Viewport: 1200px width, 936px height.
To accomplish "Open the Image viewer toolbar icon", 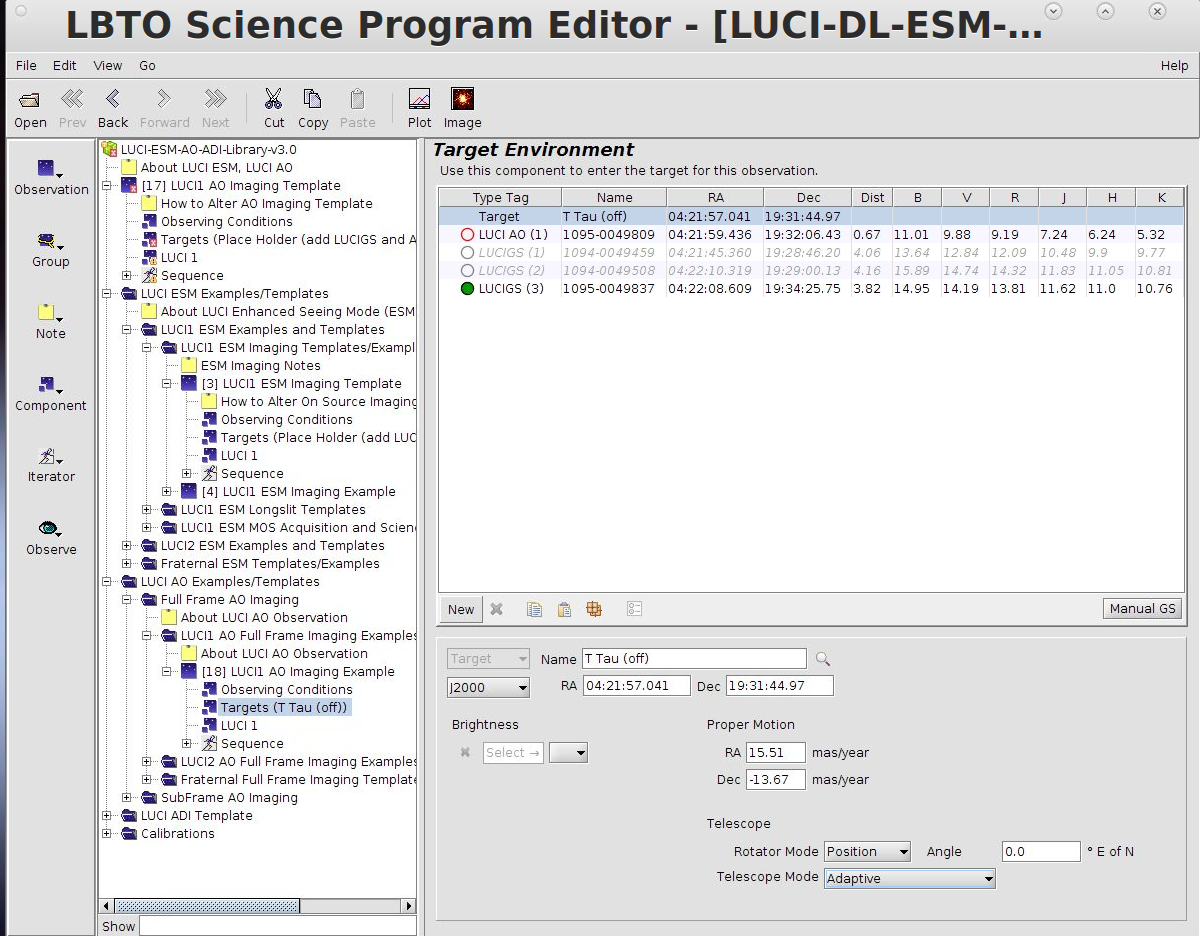I will coord(462,98).
